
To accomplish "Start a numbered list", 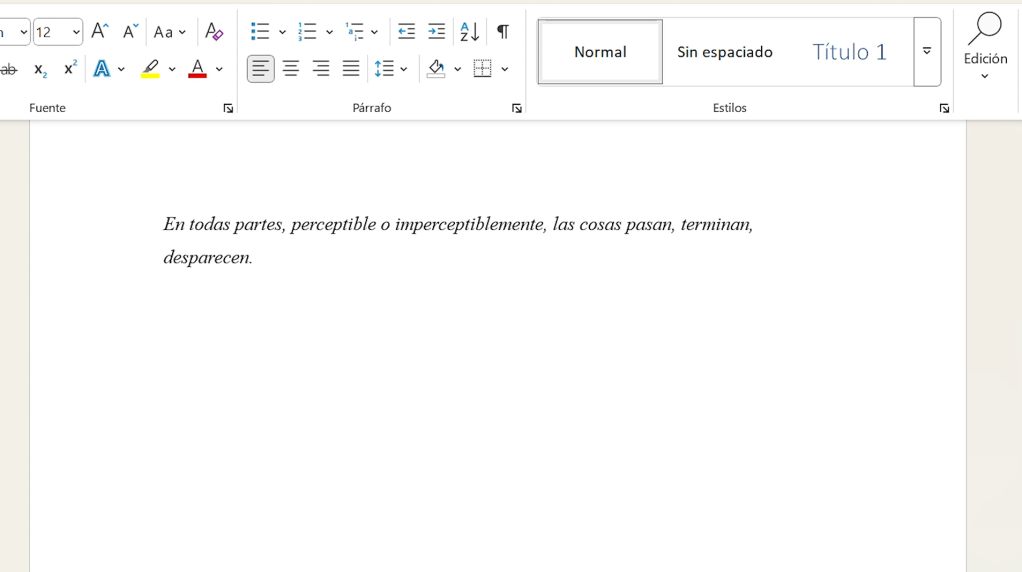I will 307,31.
